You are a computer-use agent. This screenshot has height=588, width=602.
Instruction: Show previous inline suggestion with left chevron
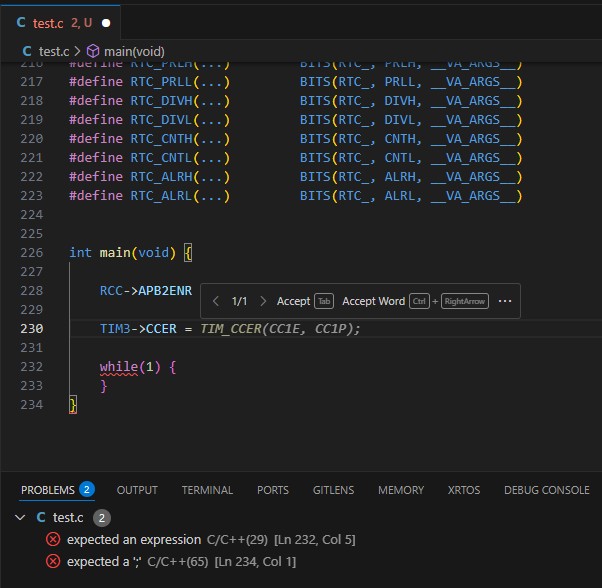(x=215, y=301)
